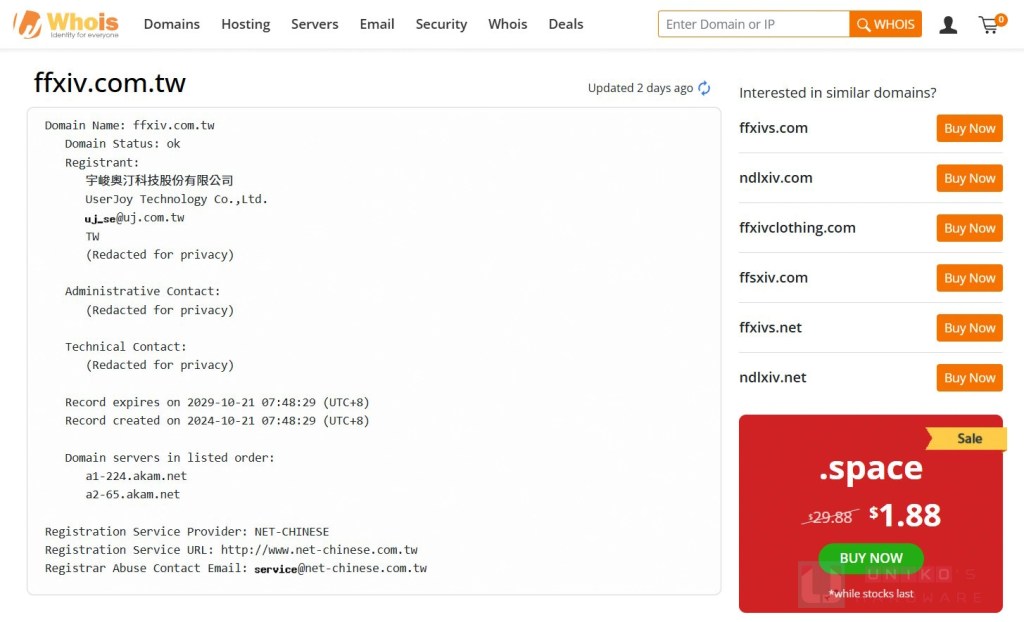
Task: Buy Now for ffxivclothing.com
Action: coord(969,228)
